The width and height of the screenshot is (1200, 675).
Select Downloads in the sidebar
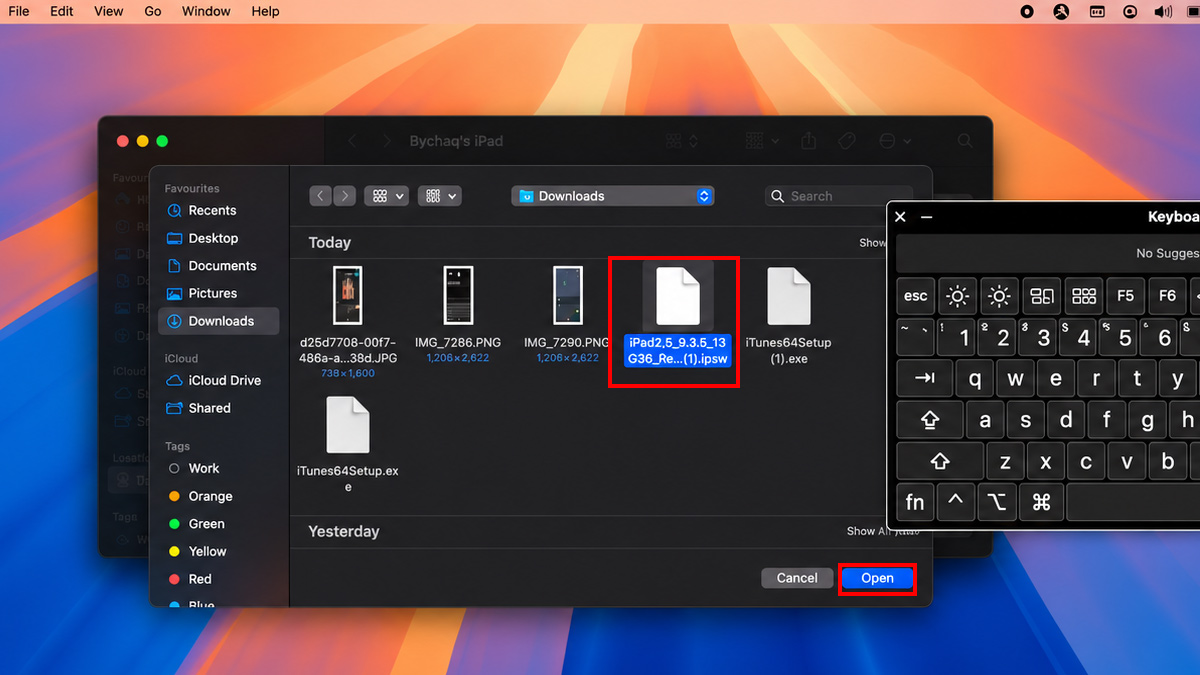click(x=218, y=321)
